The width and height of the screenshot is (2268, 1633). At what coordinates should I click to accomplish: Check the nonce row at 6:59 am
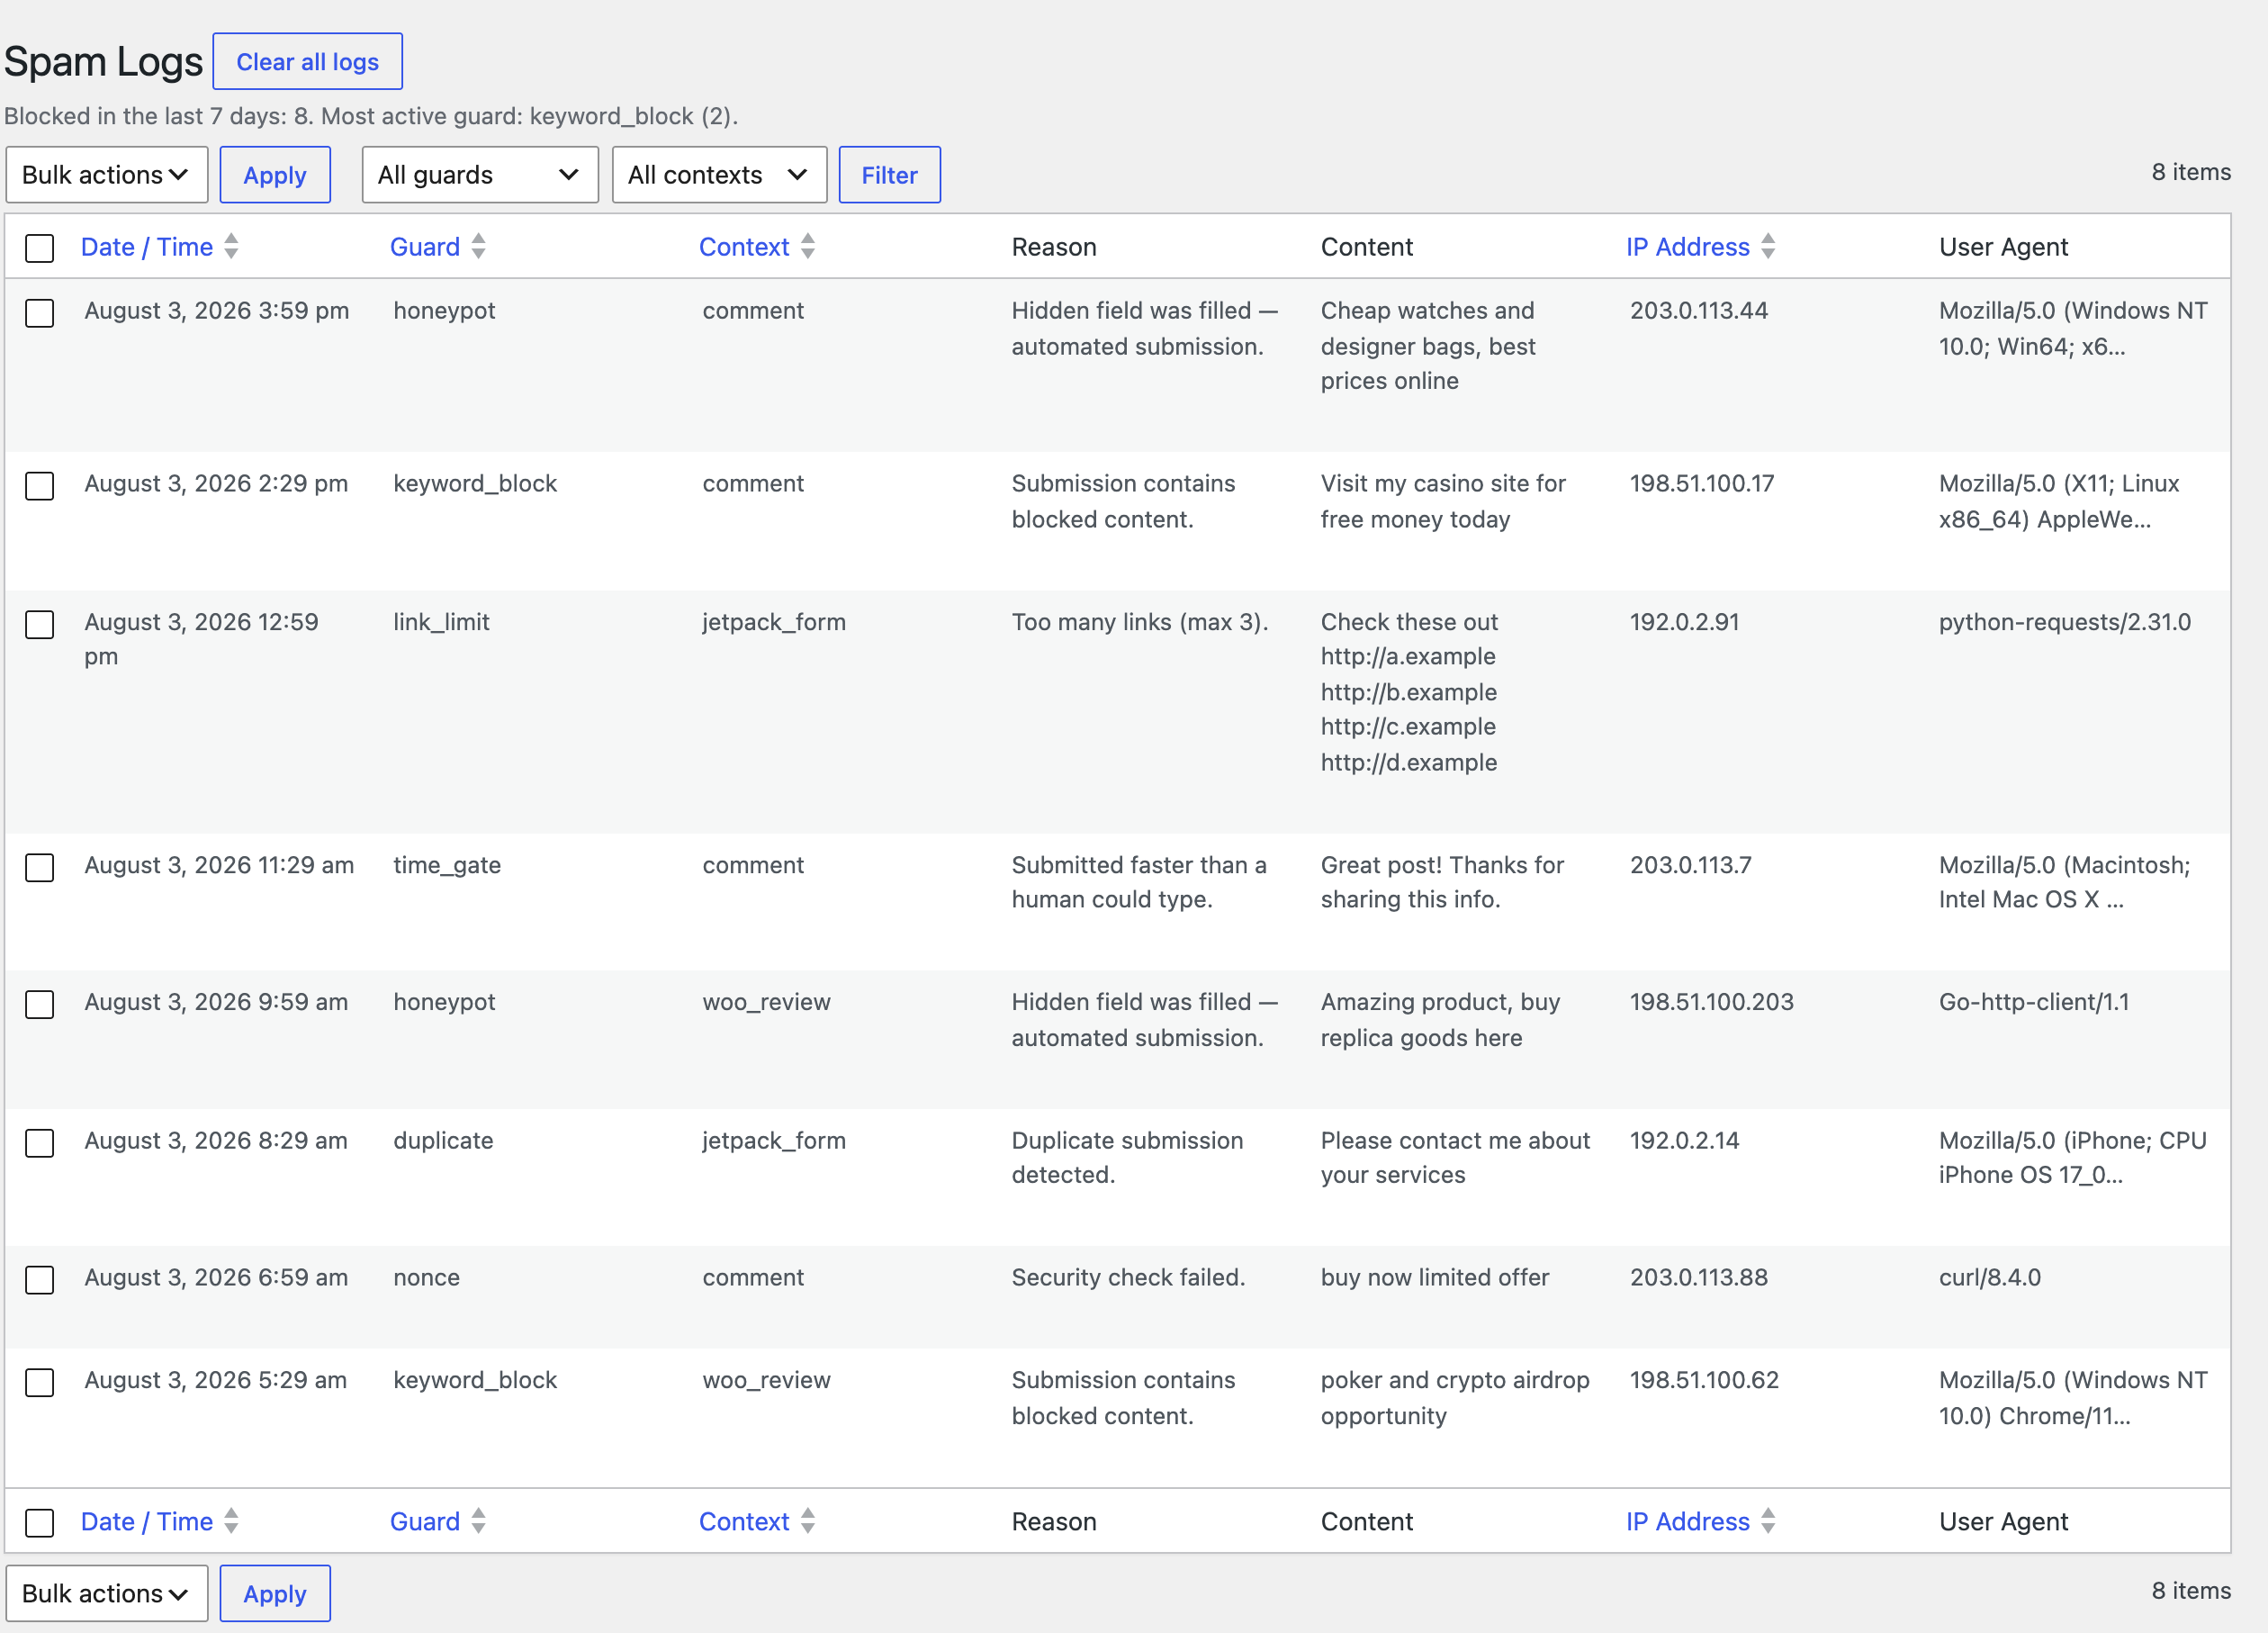pyautogui.click(x=39, y=1280)
